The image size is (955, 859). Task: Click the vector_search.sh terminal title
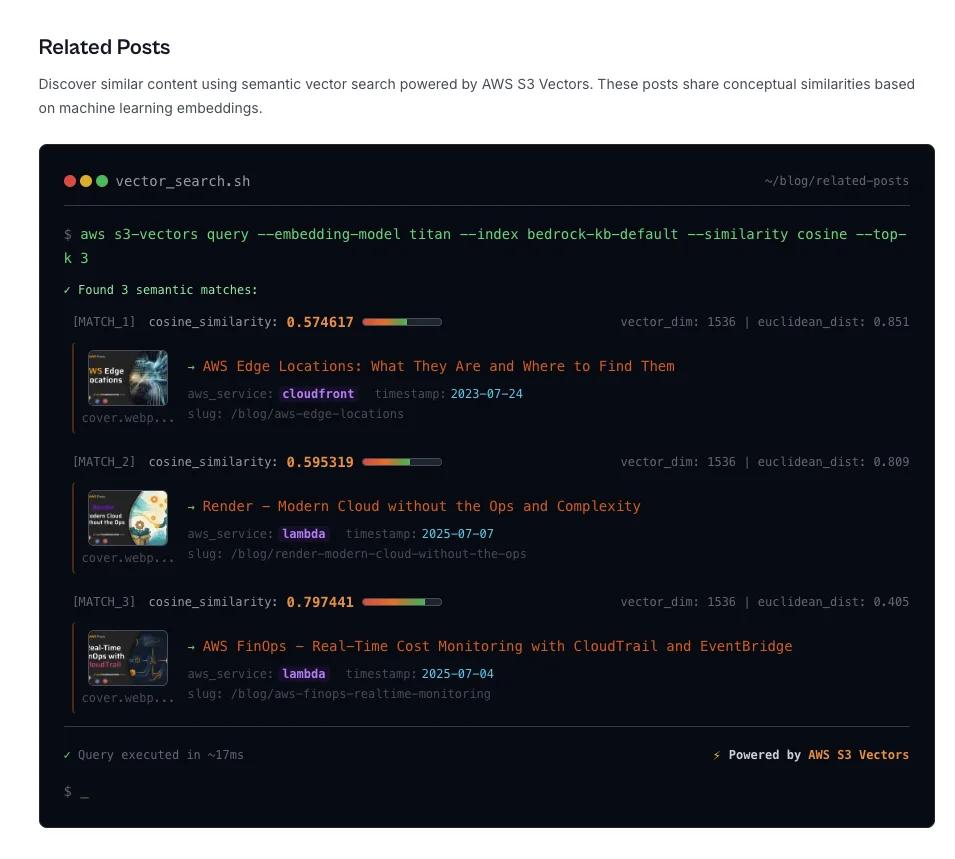[x=183, y=181]
